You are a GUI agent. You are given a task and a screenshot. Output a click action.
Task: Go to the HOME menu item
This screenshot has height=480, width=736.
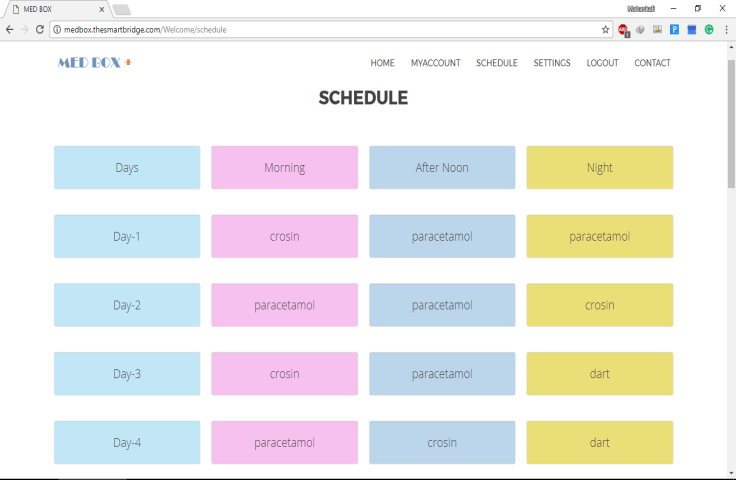pos(382,63)
